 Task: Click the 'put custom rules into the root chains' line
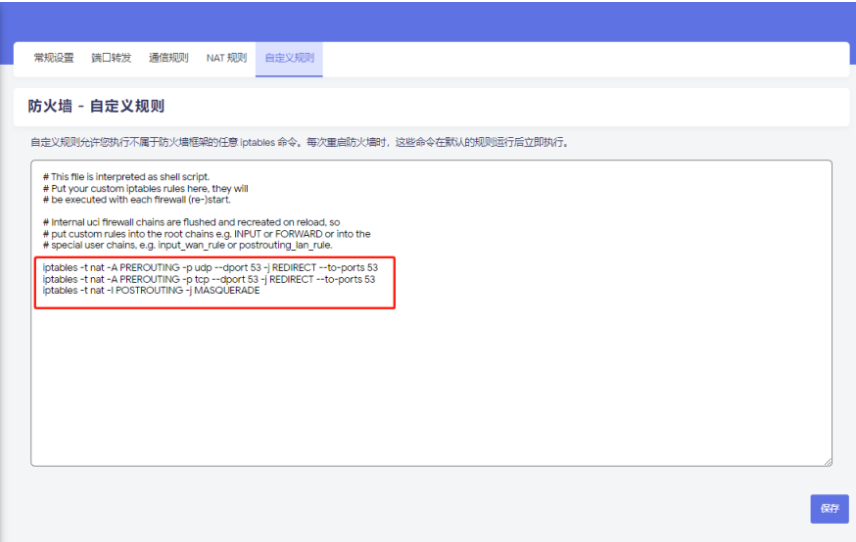206,233
